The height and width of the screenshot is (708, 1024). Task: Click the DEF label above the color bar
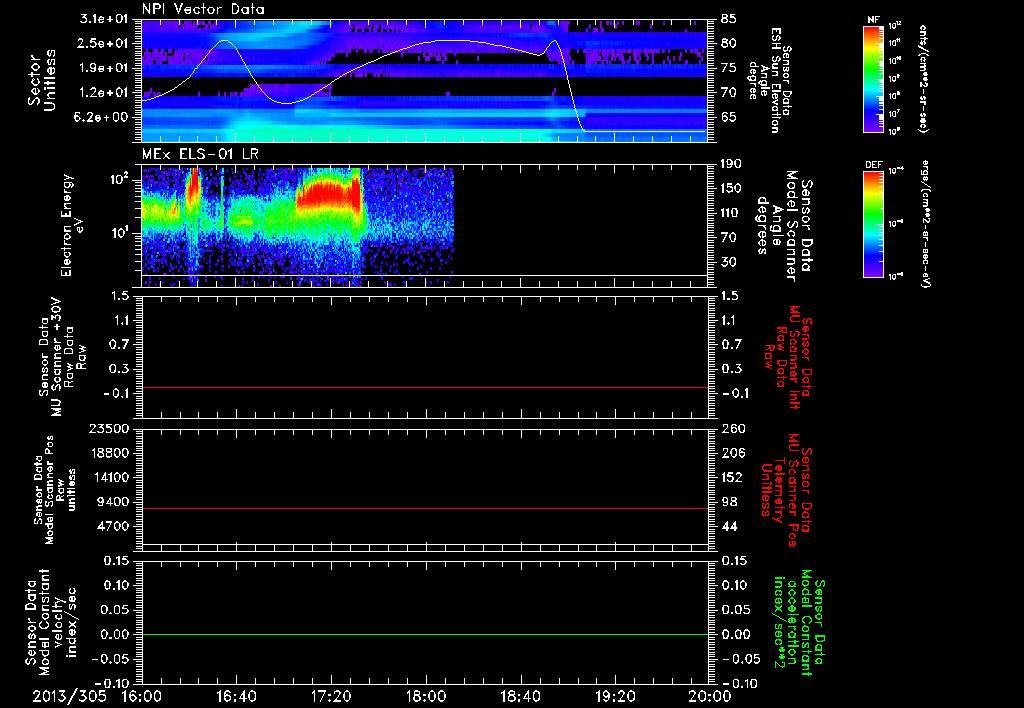[874, 165]
